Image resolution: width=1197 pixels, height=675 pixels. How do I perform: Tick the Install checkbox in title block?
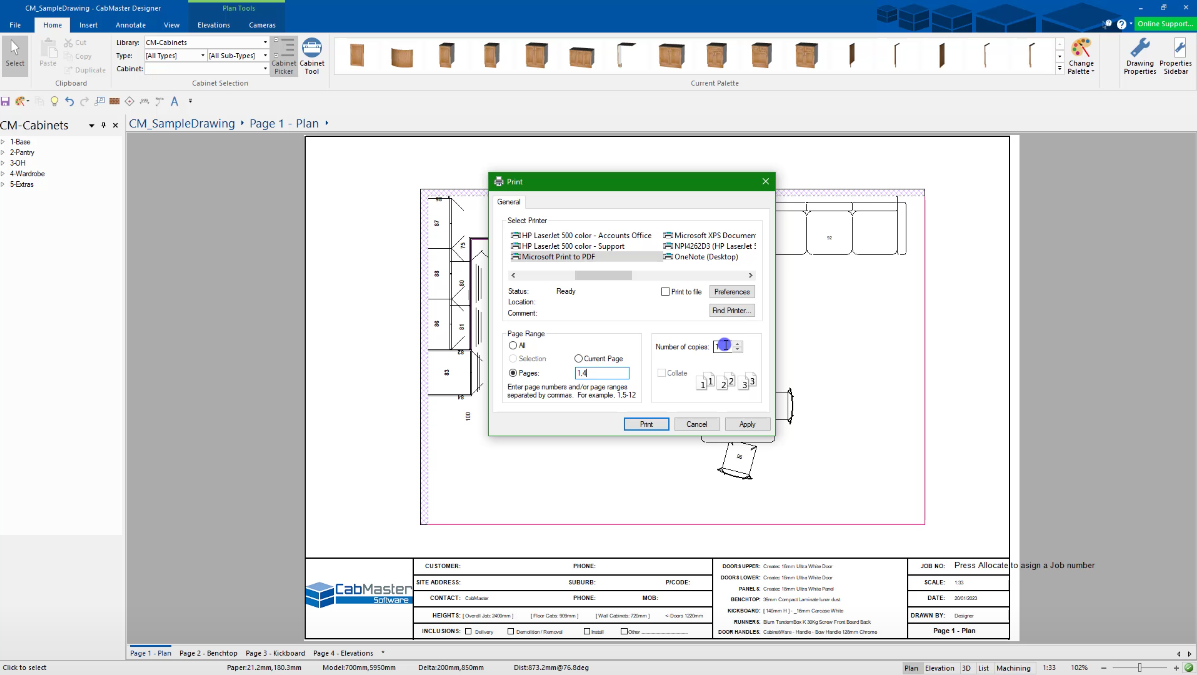point(586,631)
